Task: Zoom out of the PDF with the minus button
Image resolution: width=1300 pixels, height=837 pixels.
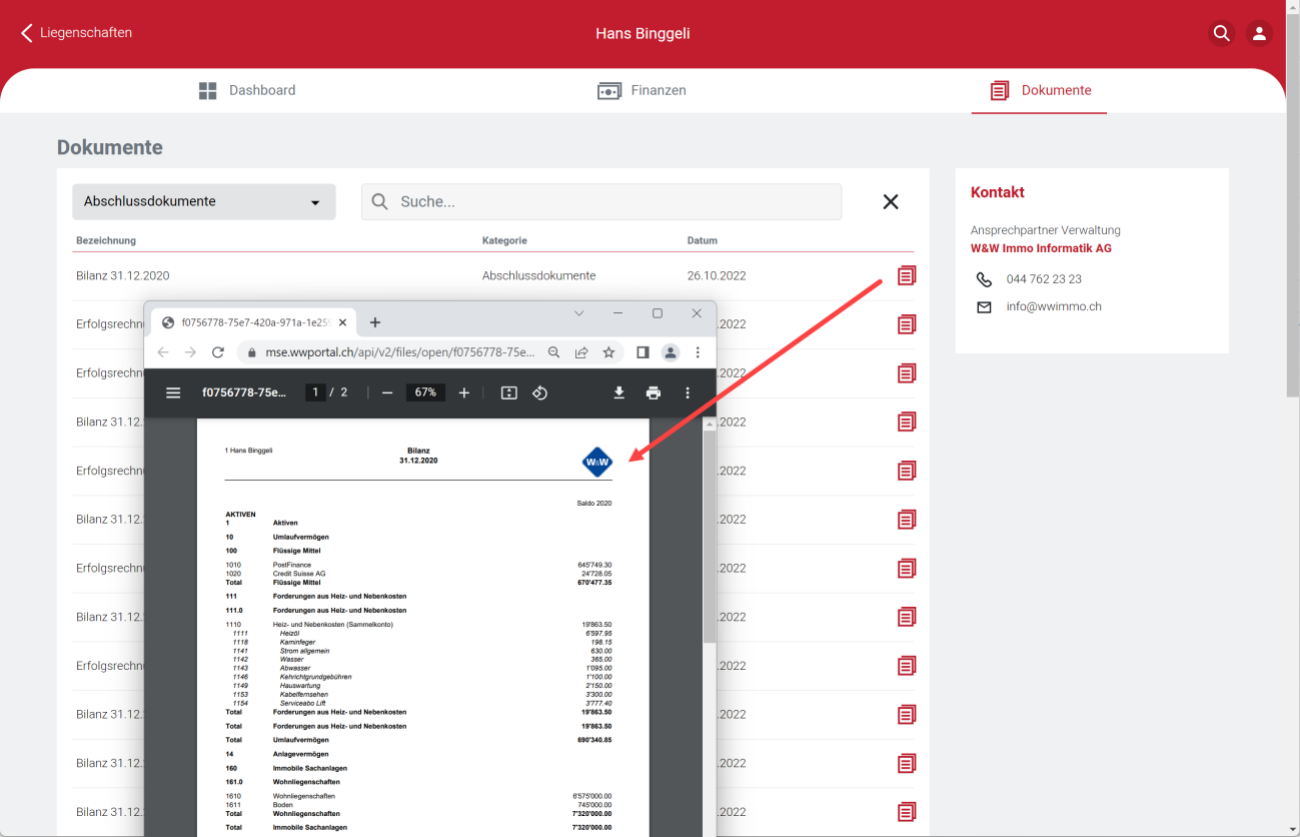Action: [x=387, y=393]
